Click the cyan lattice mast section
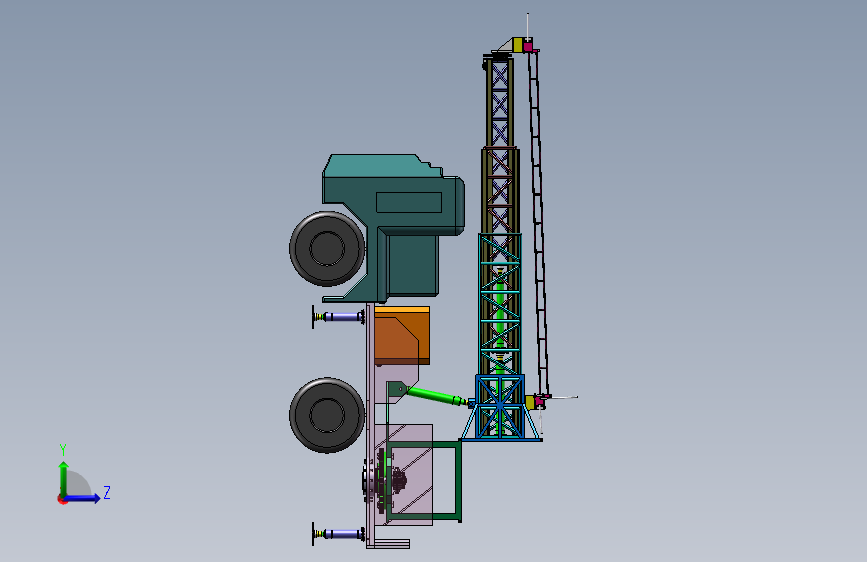The image size is (867, 562). coord(500,304)
